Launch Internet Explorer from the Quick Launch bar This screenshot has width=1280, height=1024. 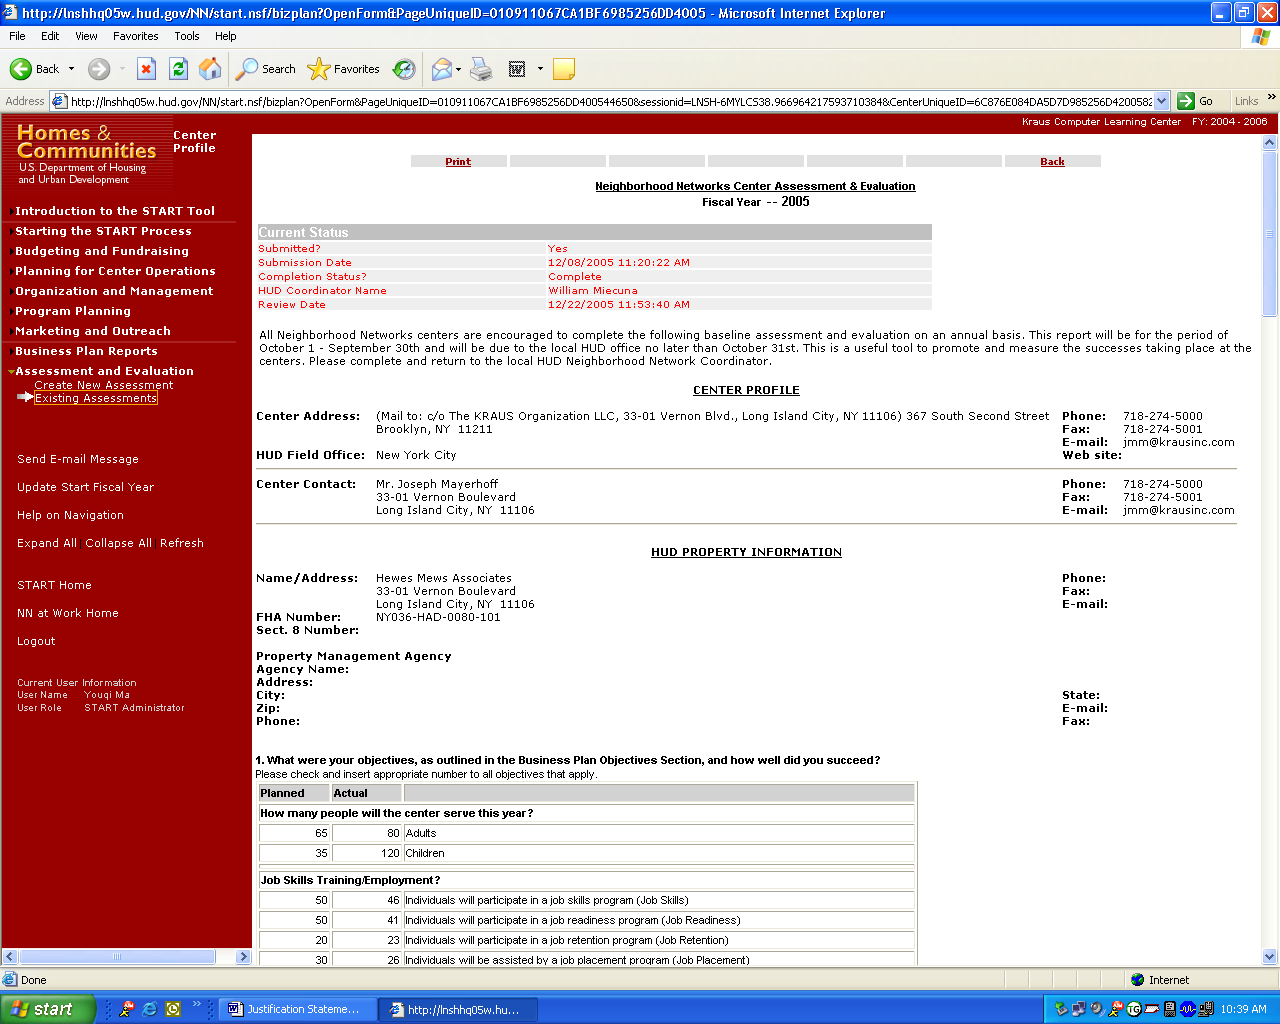click(x=150, y=1009)
